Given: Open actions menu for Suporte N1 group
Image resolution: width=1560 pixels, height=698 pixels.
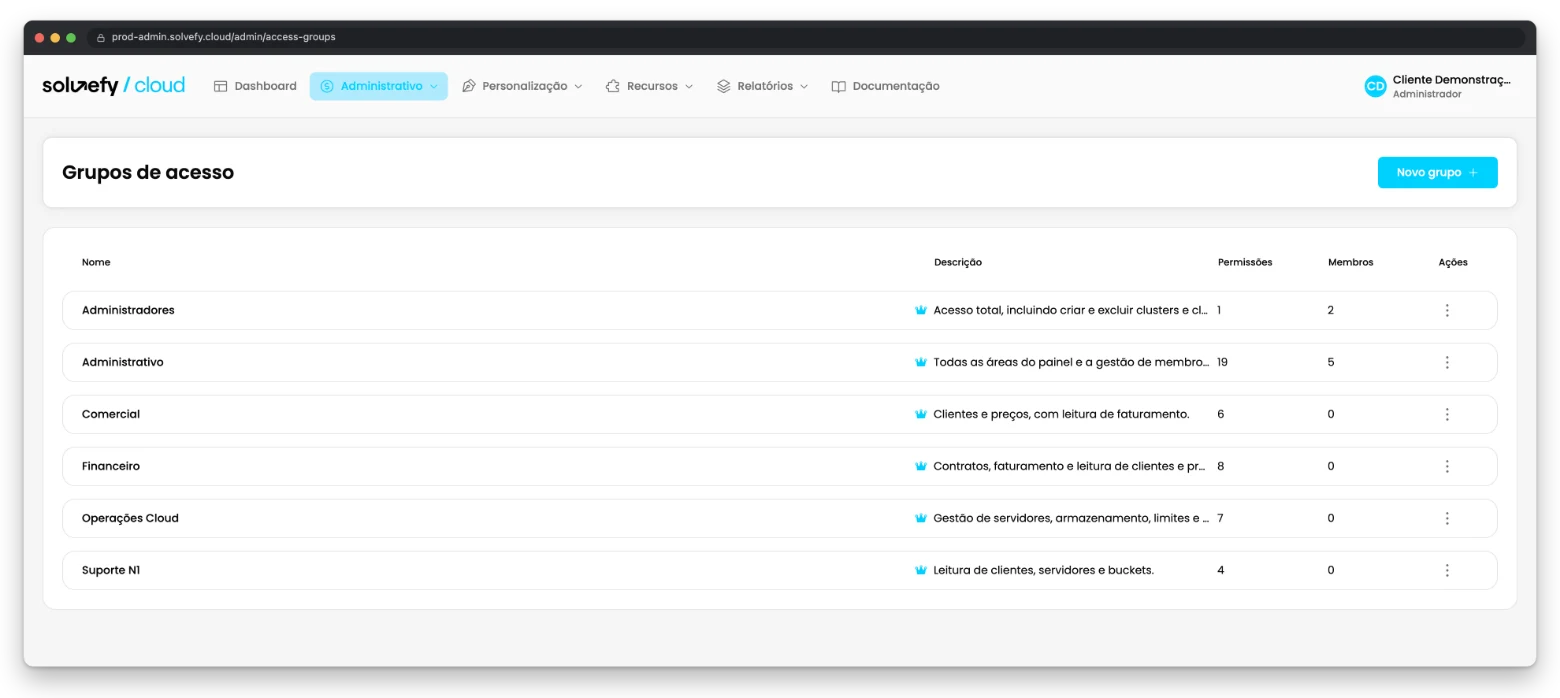Looking at the screenshot, I should coord(1447,570).
